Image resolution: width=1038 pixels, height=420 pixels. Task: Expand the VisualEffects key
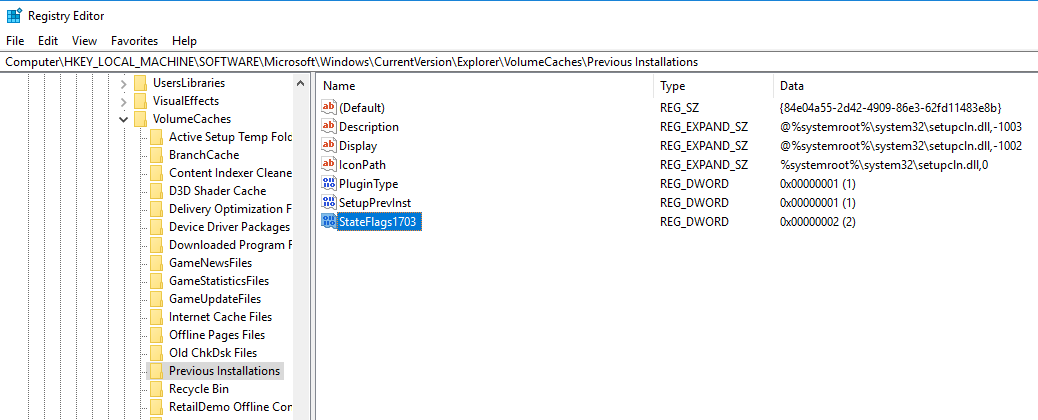pos(123,101)
